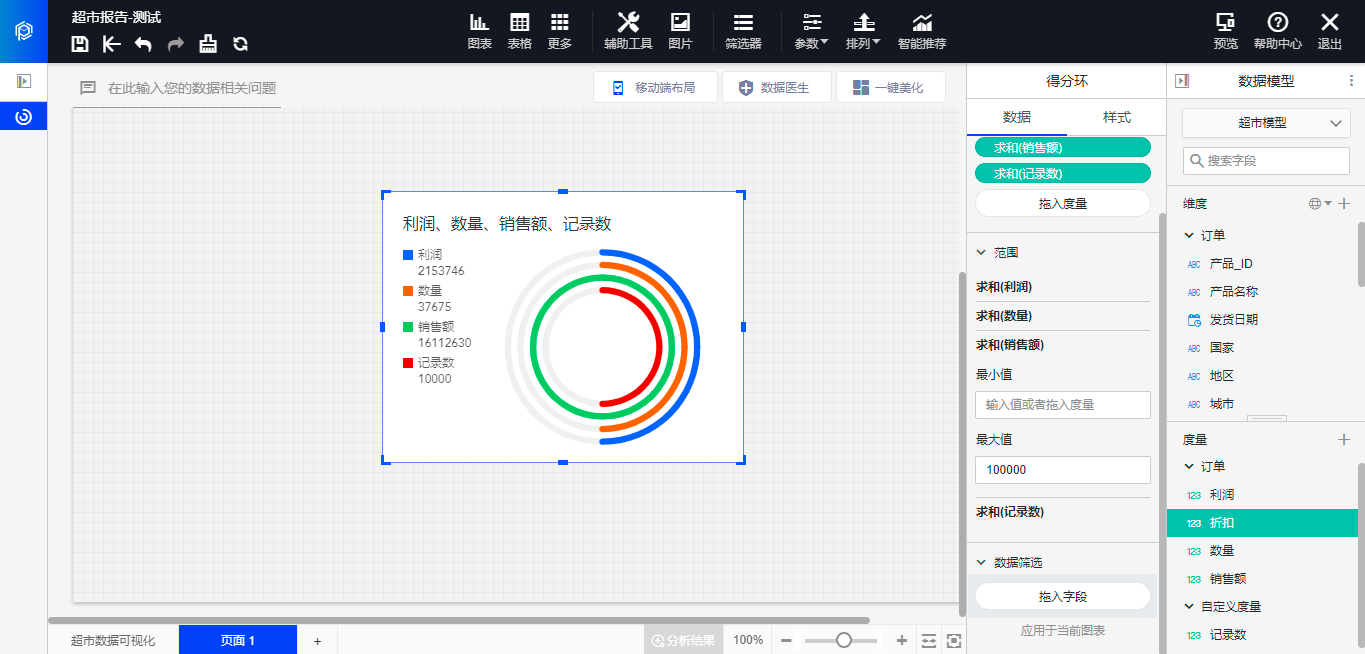Collapse the 自定义度量 tree group
The image size is (1365, 654).
1188,606
